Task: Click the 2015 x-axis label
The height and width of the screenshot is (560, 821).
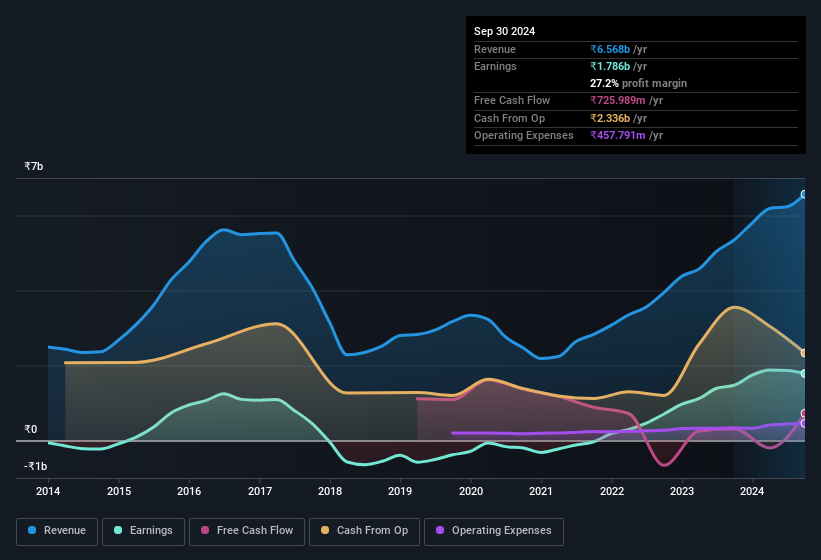Action: coord(119,491)
